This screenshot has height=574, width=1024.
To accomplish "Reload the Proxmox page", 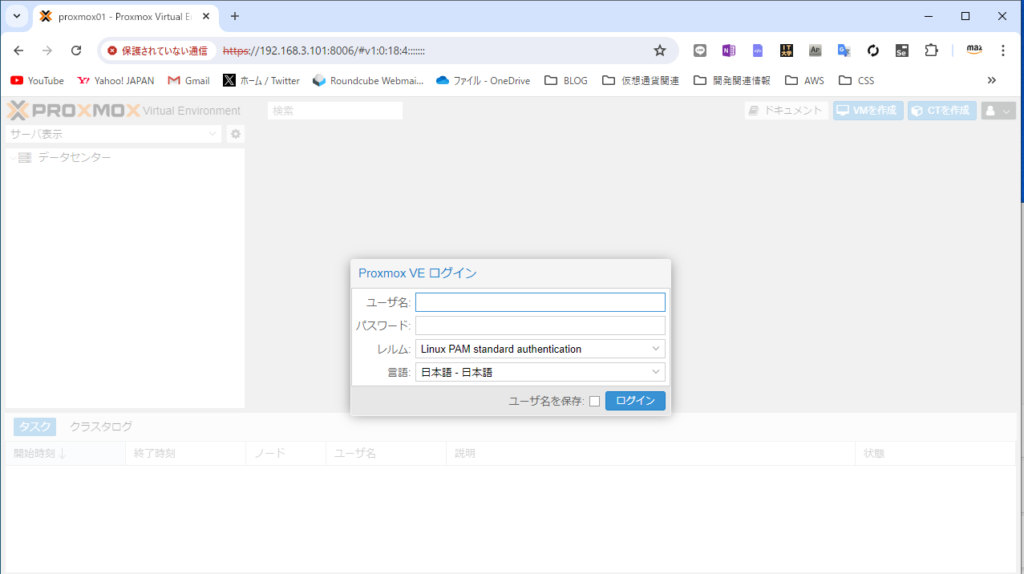I will pos(76,50).
